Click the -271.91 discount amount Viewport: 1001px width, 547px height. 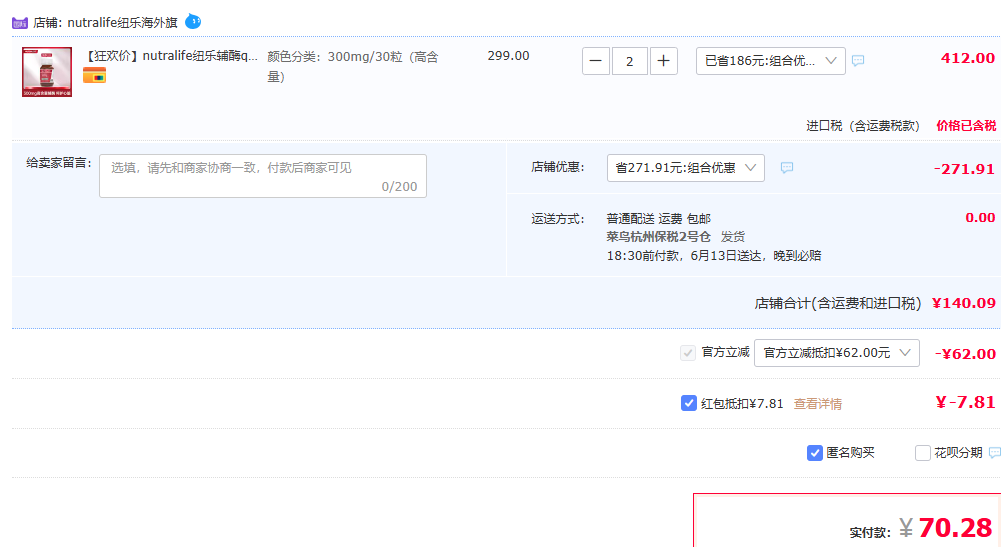(x=964, y=169)
